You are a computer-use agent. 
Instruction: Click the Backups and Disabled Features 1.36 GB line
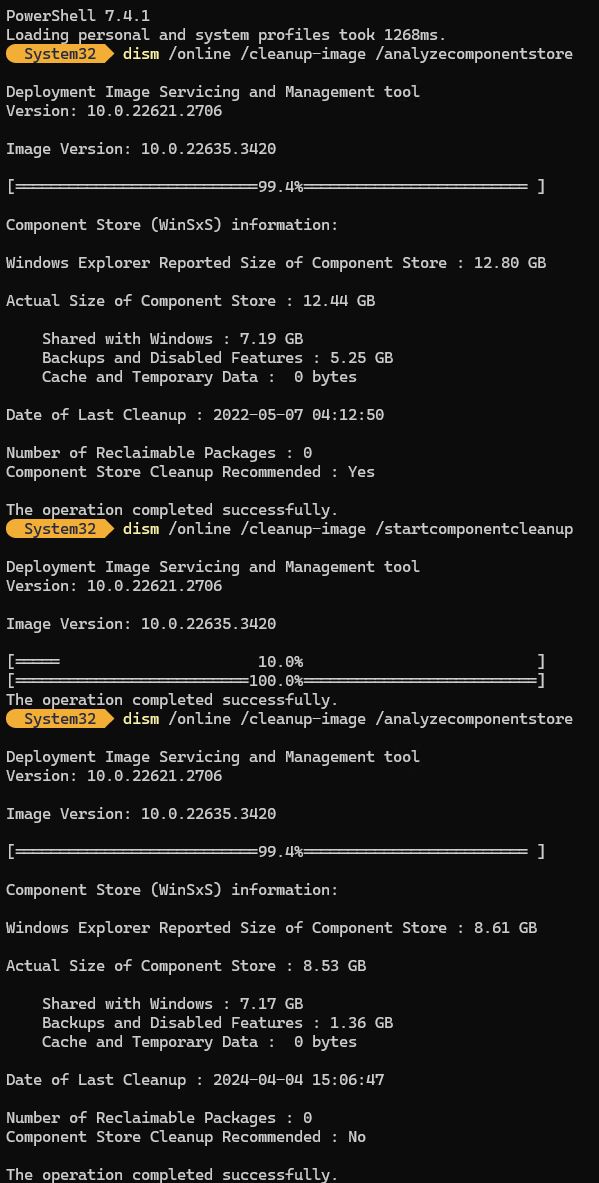[x=217, y=1022]
